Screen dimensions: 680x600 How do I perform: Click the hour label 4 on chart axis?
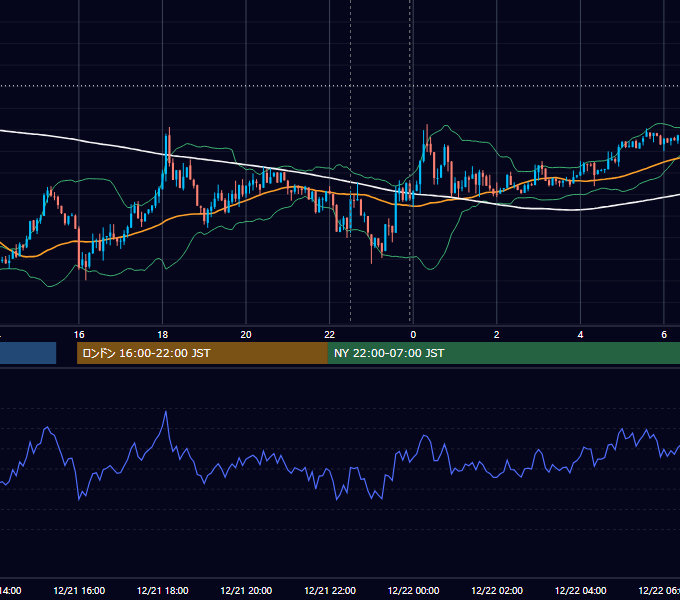point(580,335)
